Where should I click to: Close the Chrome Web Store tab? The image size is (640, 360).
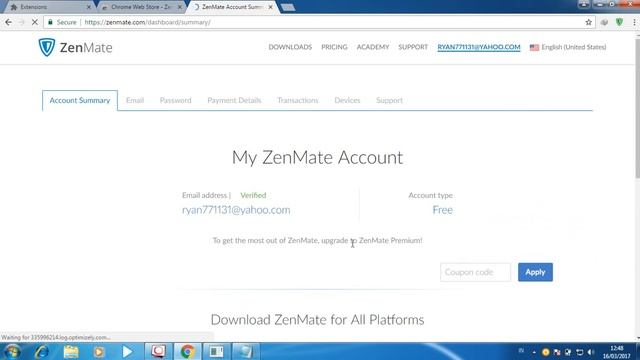[180, 7]
